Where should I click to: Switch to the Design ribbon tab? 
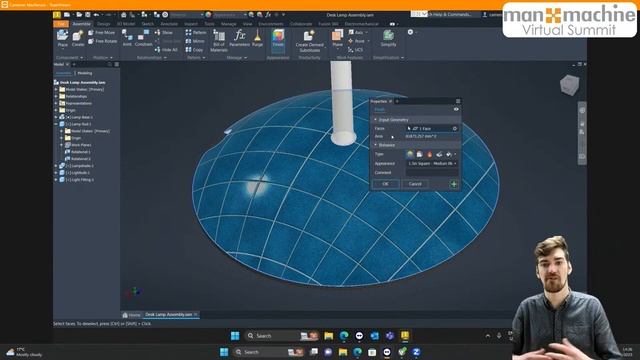point(103,24)
